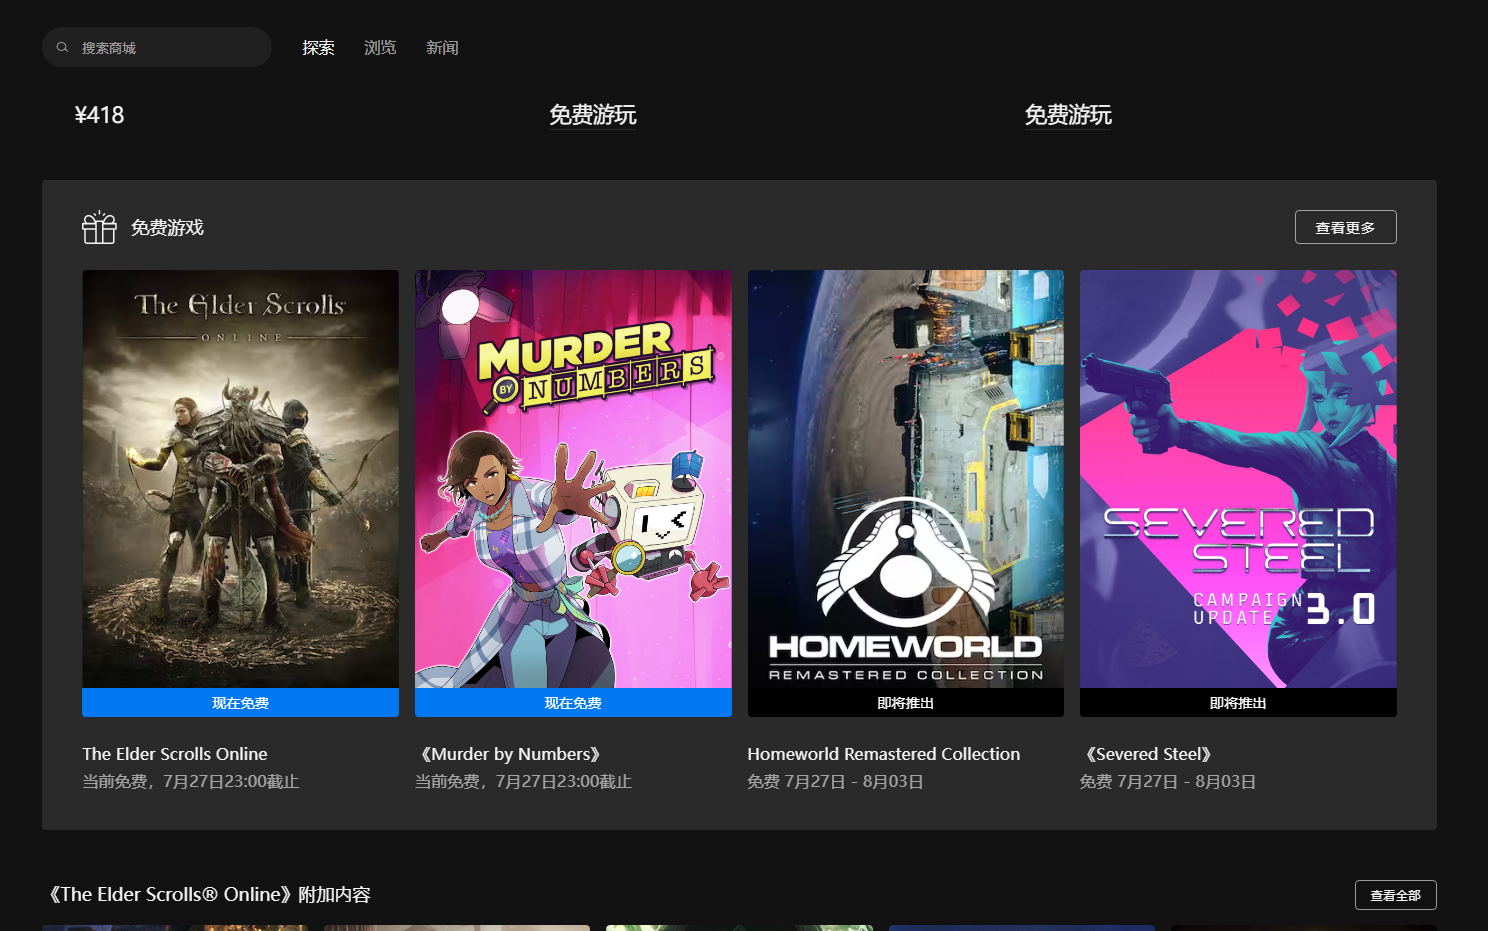Click 《The Elder Scrolls® Online》附加内容 heading
This screenshot has width=1488, height=931.
point(209,895)
